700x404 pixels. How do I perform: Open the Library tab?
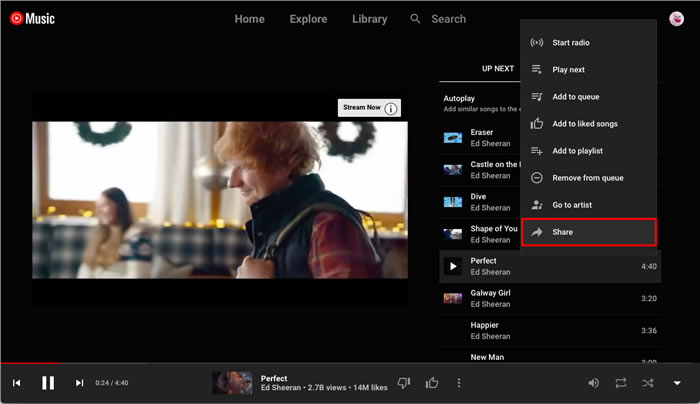370,19
